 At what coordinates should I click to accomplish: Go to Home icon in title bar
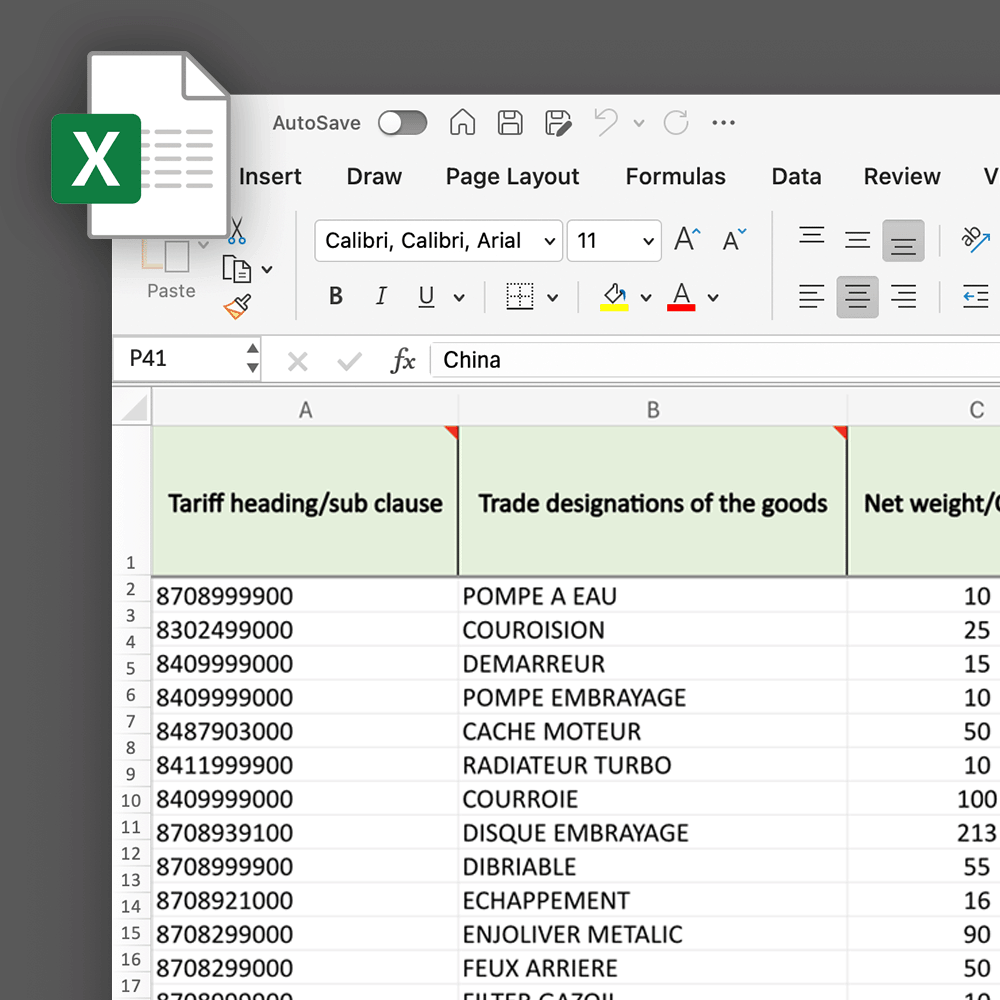click(x=462, y=122)
